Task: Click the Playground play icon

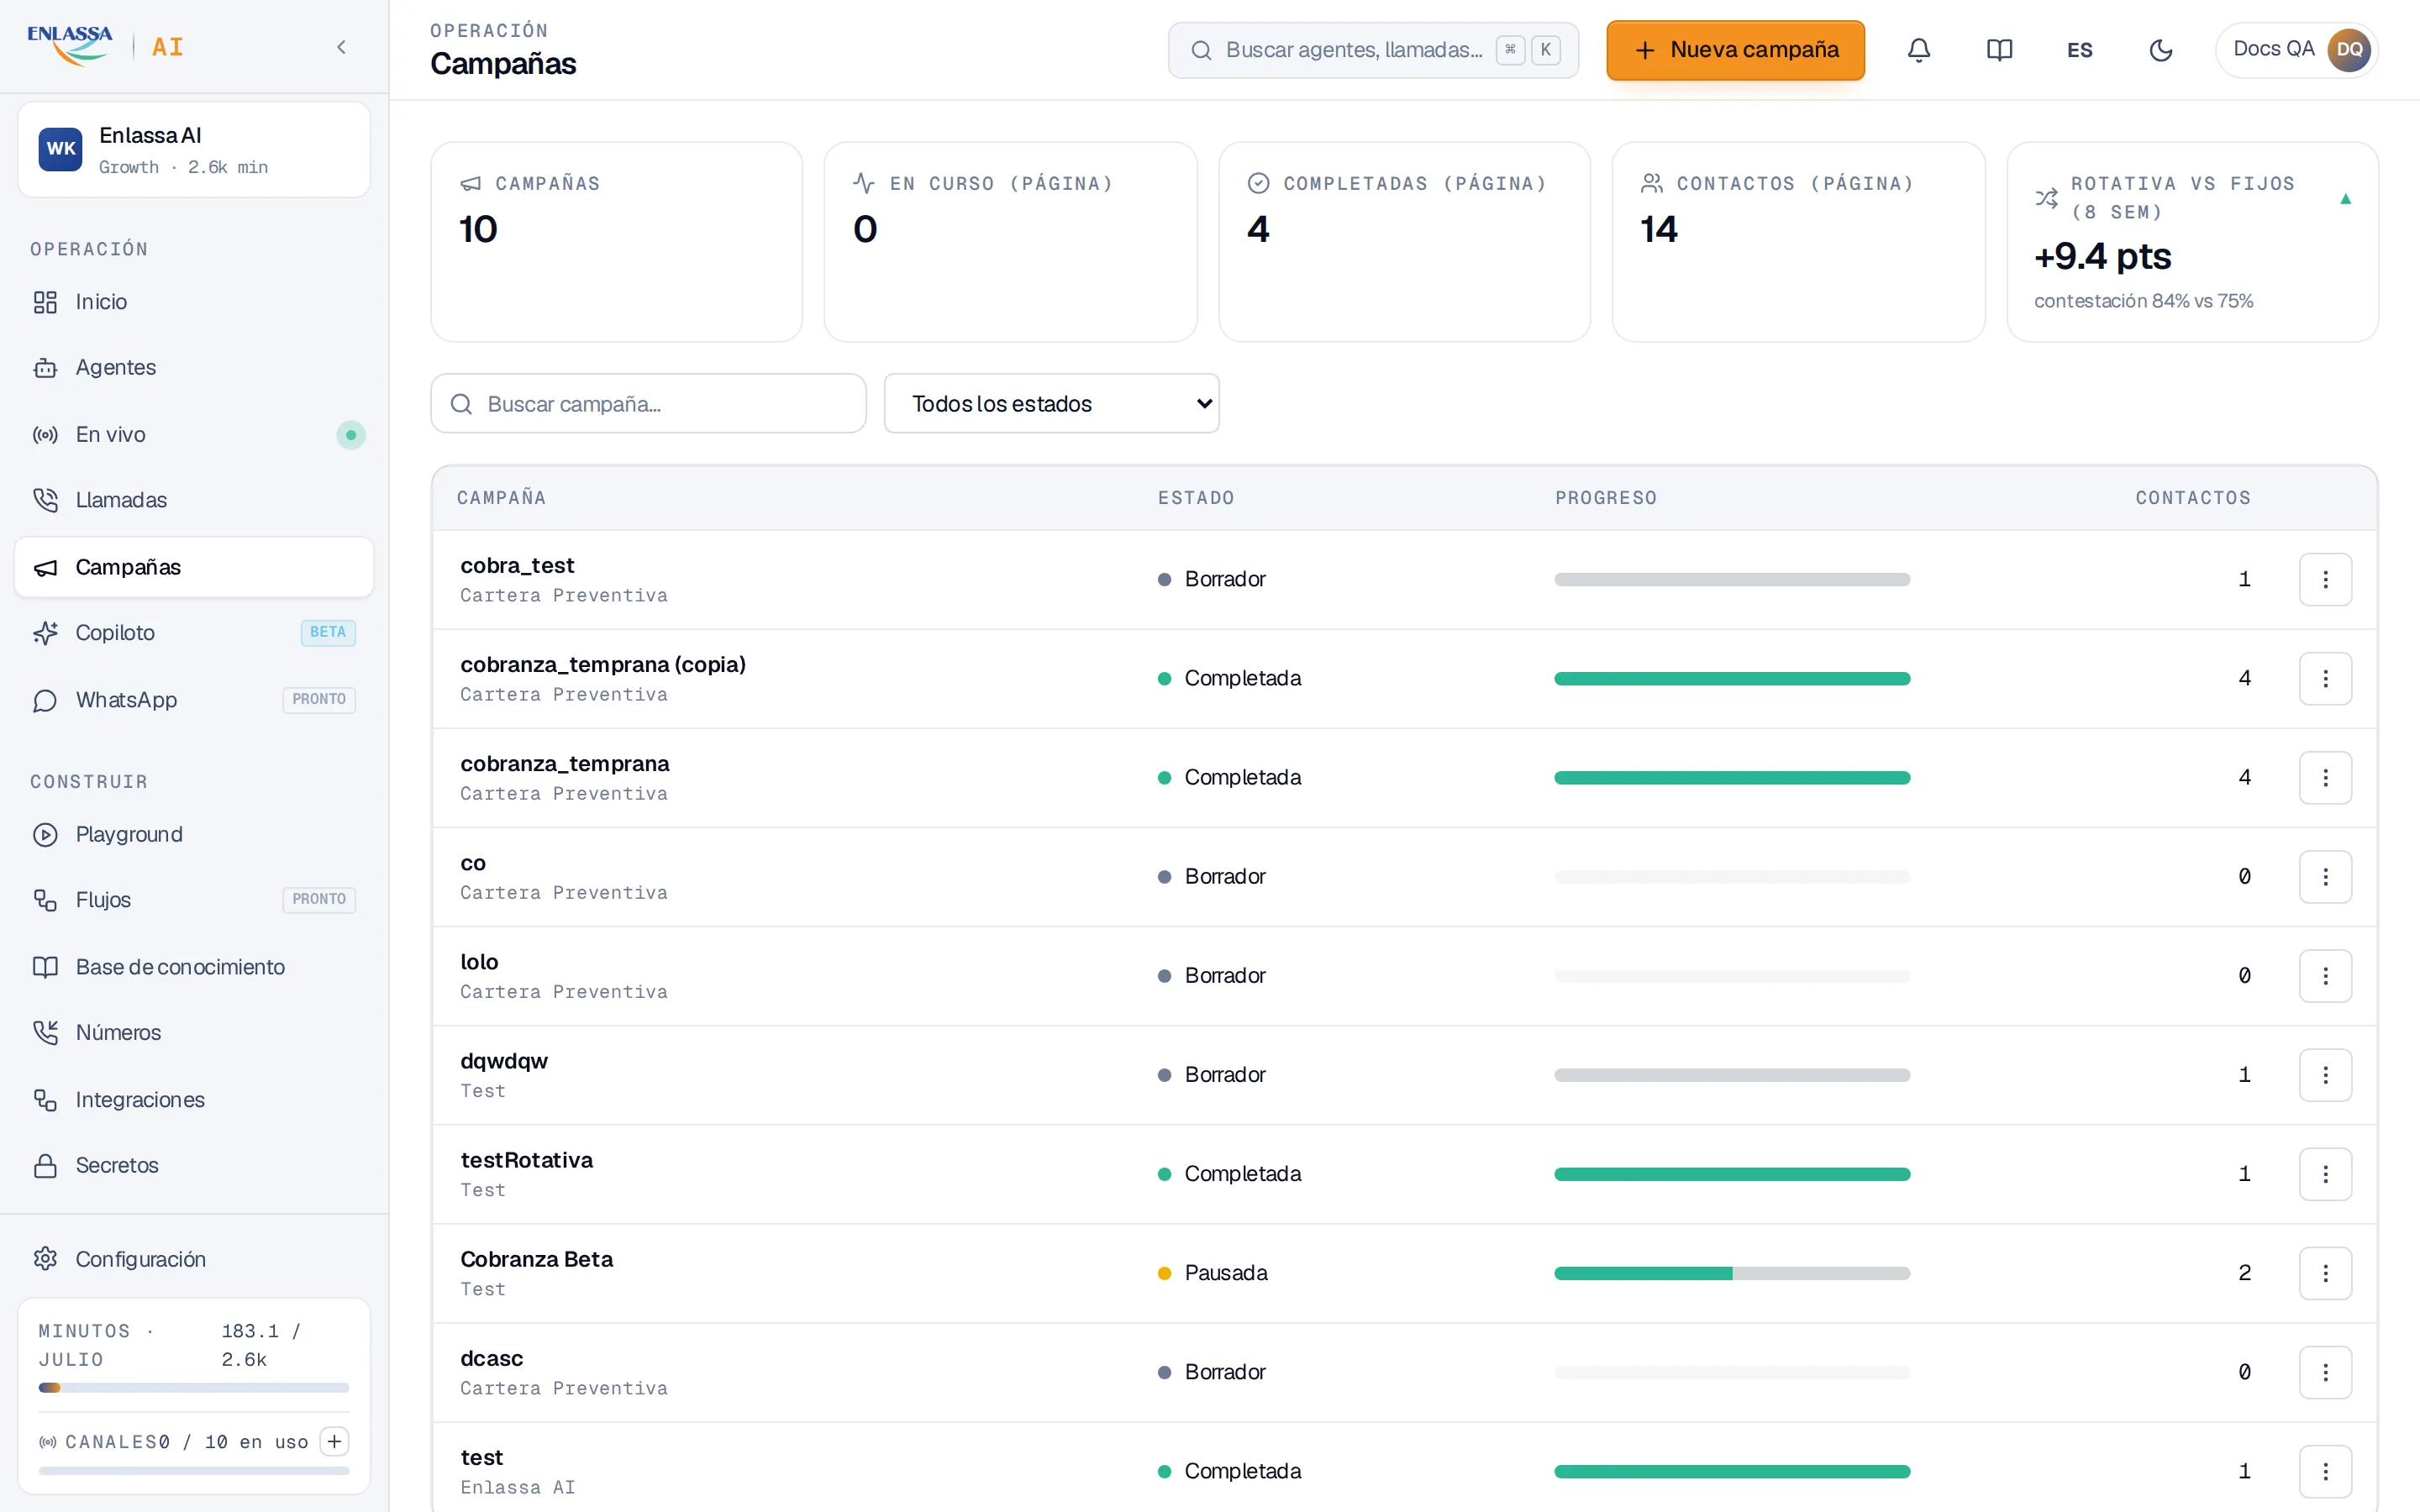Action: [45, 835]
